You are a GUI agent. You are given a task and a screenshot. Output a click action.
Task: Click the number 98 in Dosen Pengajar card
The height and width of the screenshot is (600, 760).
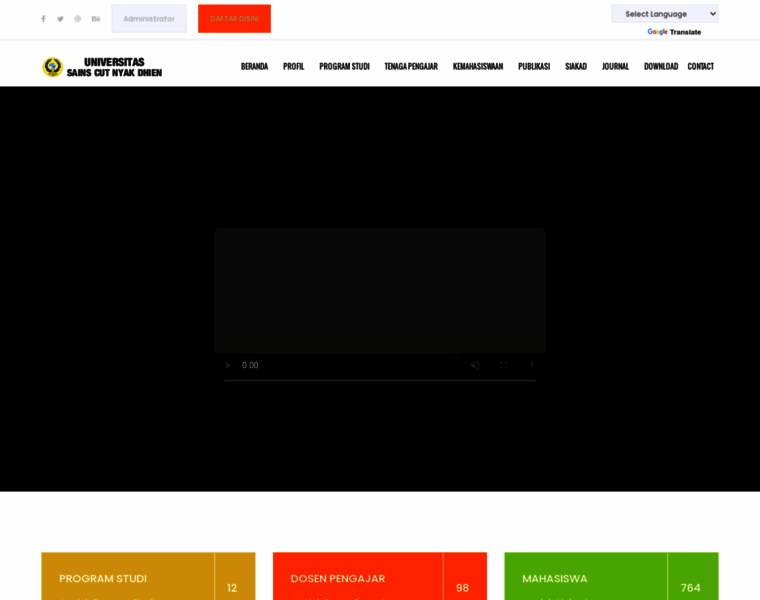[x=462, y=588]
